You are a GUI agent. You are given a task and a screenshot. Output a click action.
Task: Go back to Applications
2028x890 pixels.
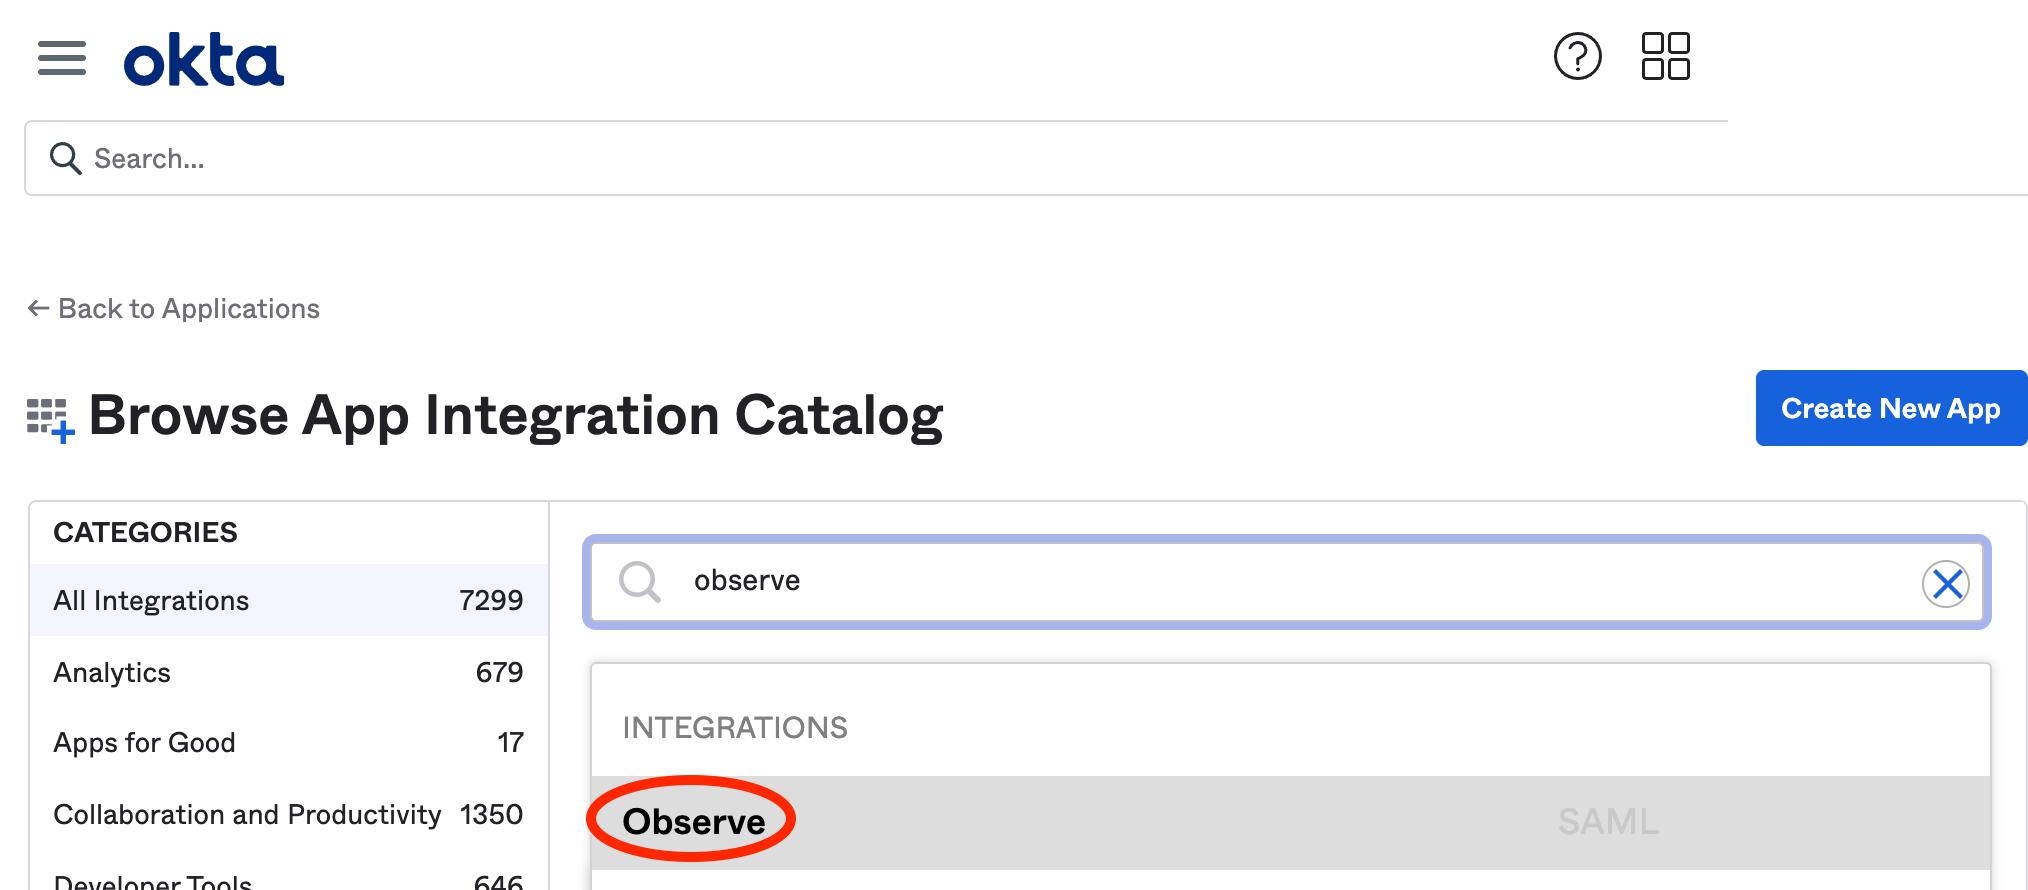tap(174, 308)
